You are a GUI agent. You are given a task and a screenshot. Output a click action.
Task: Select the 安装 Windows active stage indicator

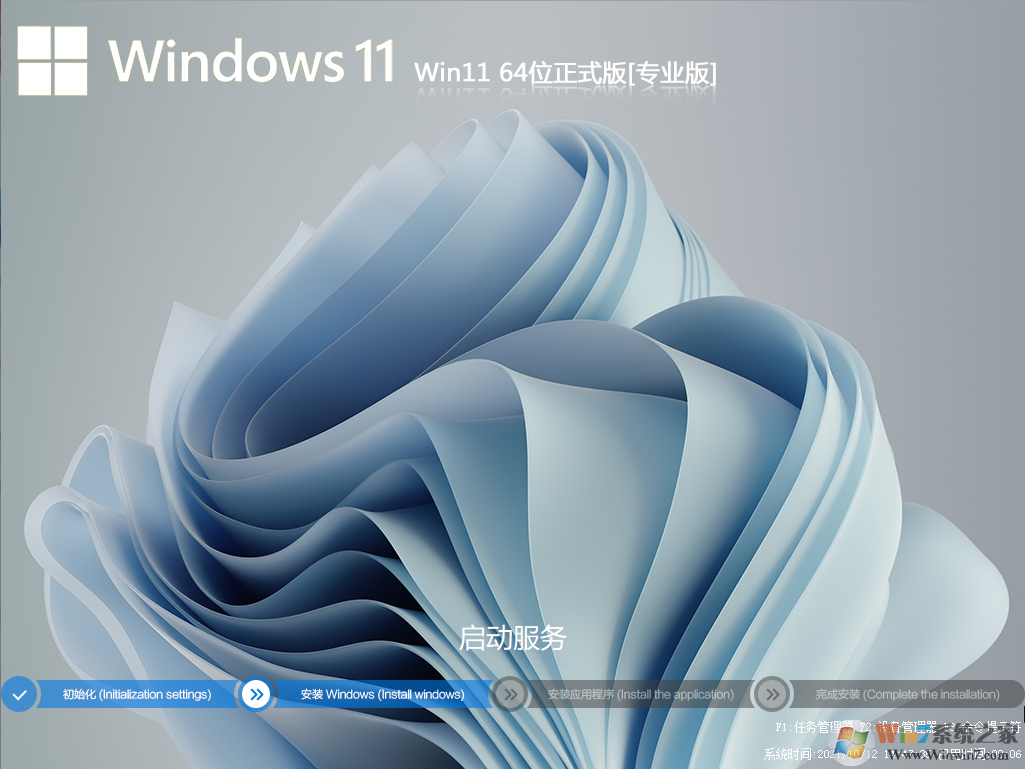click(385, 694)
